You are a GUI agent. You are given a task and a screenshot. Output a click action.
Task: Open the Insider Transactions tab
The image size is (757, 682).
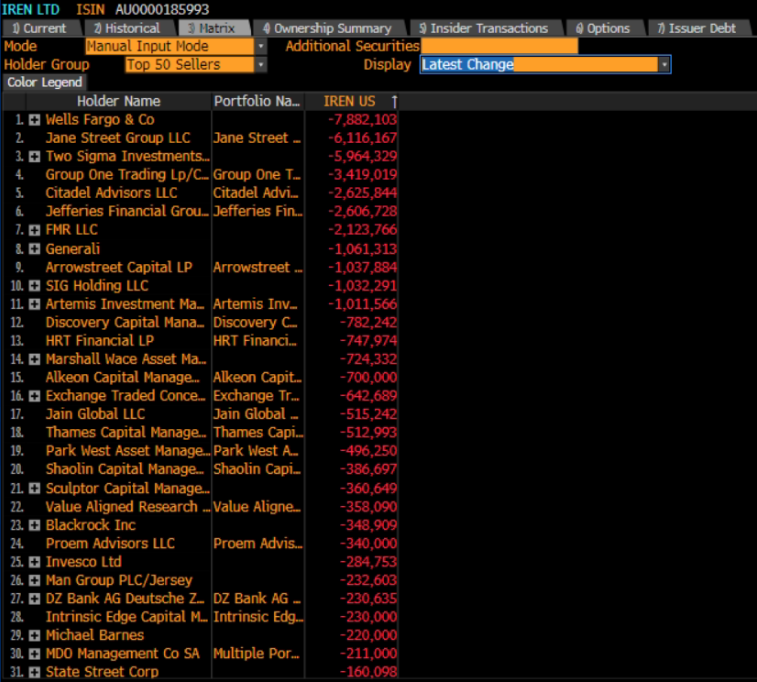pyautogui.click(x=485, y=28)
